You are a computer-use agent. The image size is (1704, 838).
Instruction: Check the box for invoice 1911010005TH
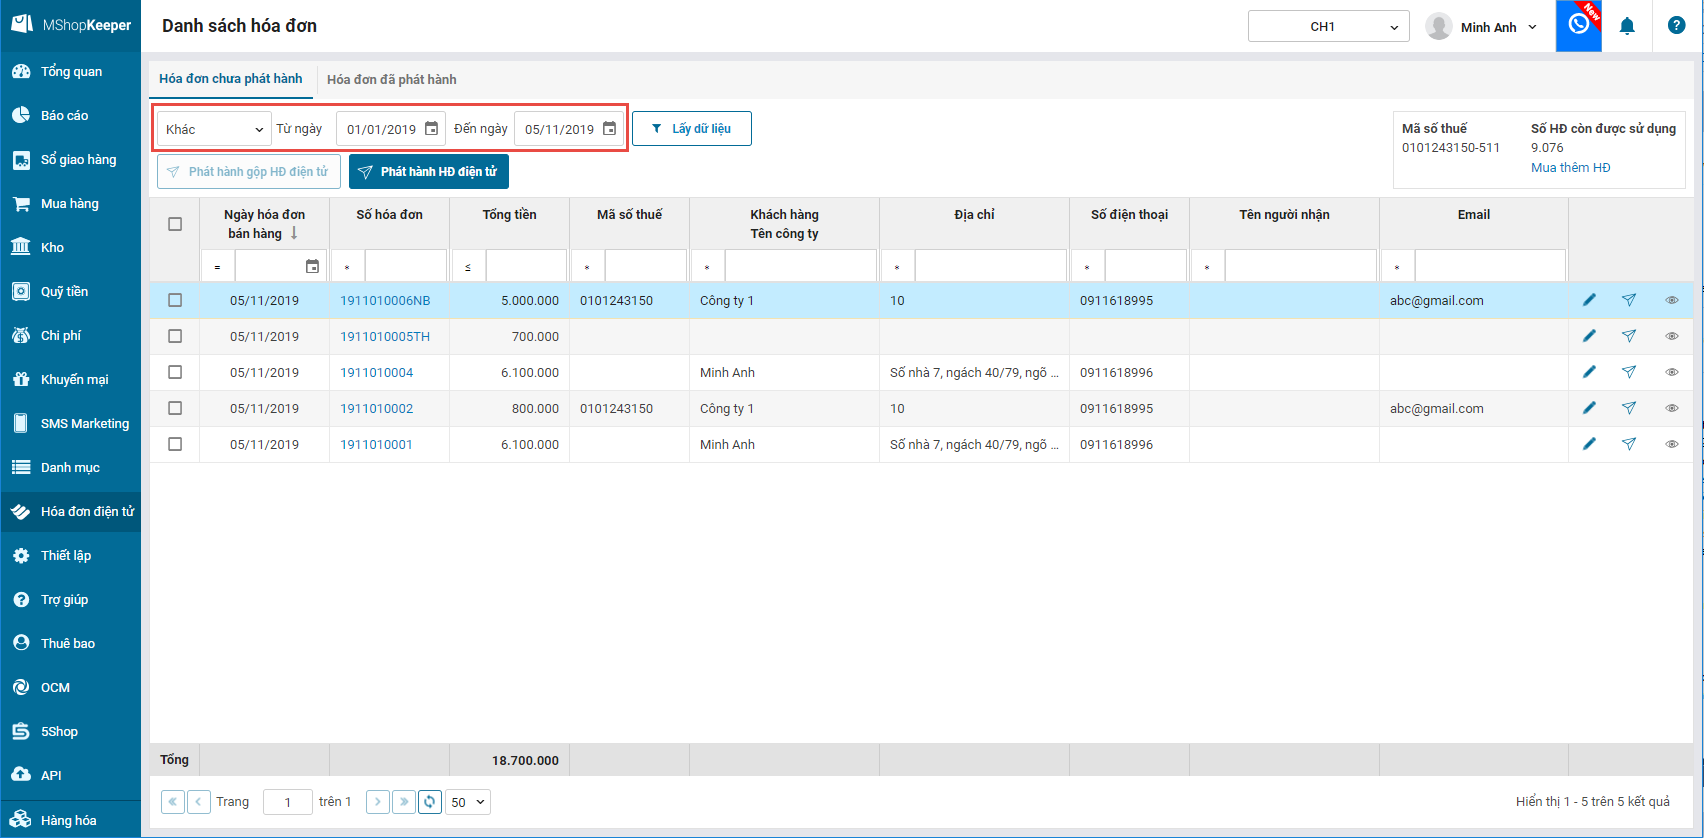(175, 336)
